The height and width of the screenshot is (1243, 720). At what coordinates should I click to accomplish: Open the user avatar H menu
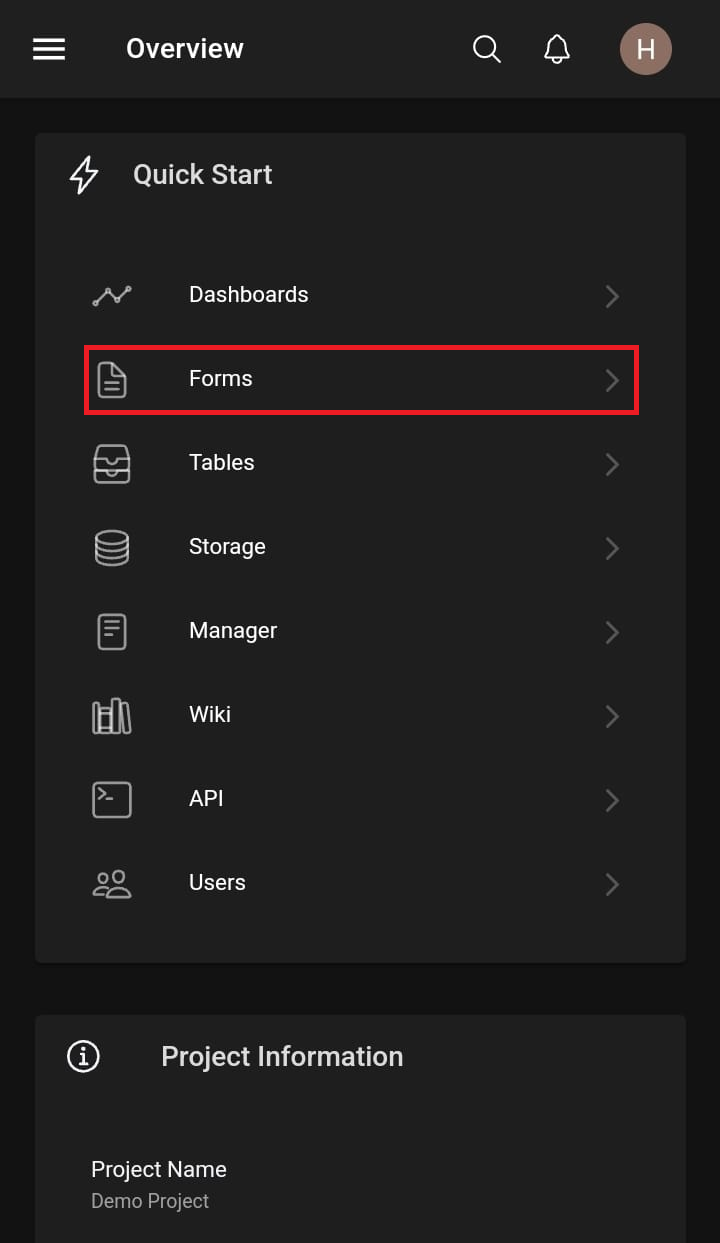point(645,49)
